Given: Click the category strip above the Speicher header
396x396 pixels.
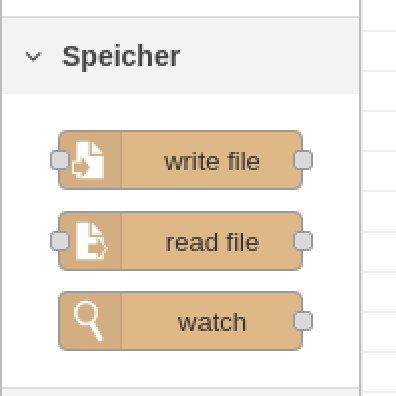Looking at the screenshot, I should (180, 8).
